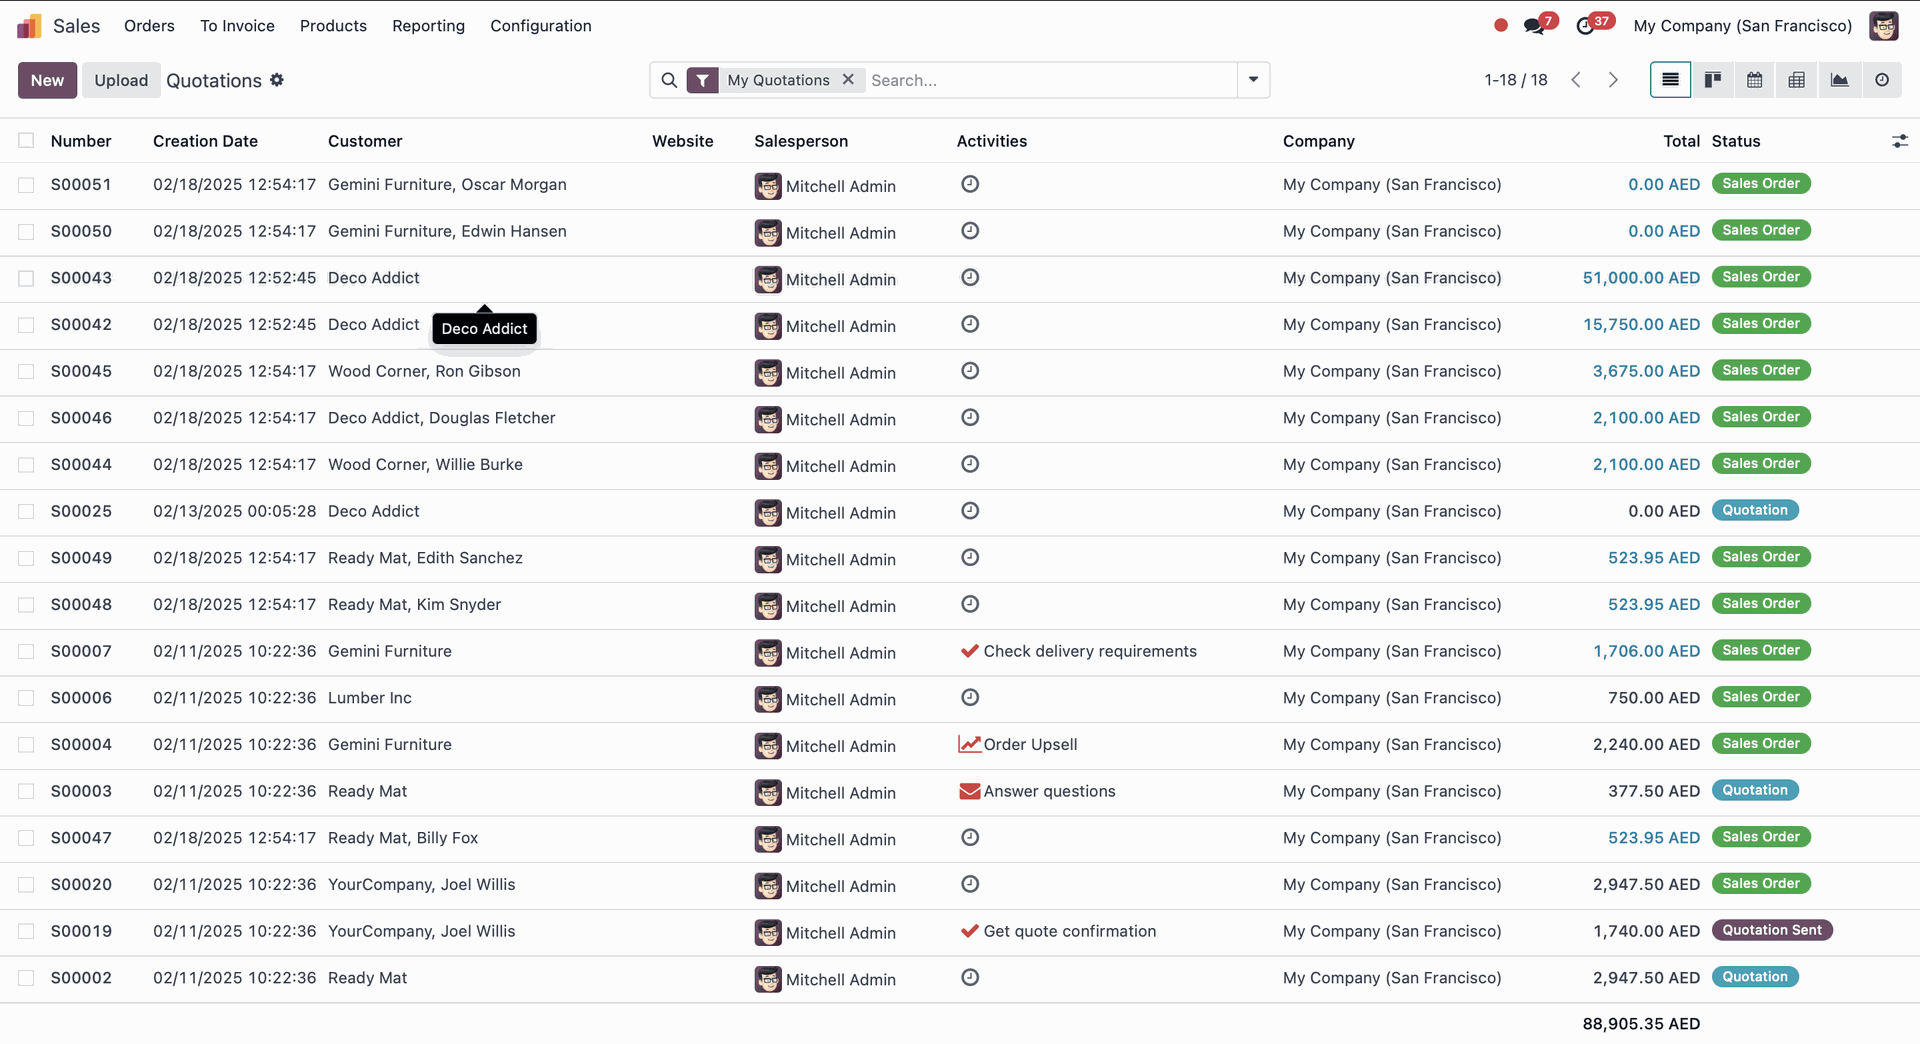
Task: Open the messages chat icon
Action: [x=1534, y=26]
